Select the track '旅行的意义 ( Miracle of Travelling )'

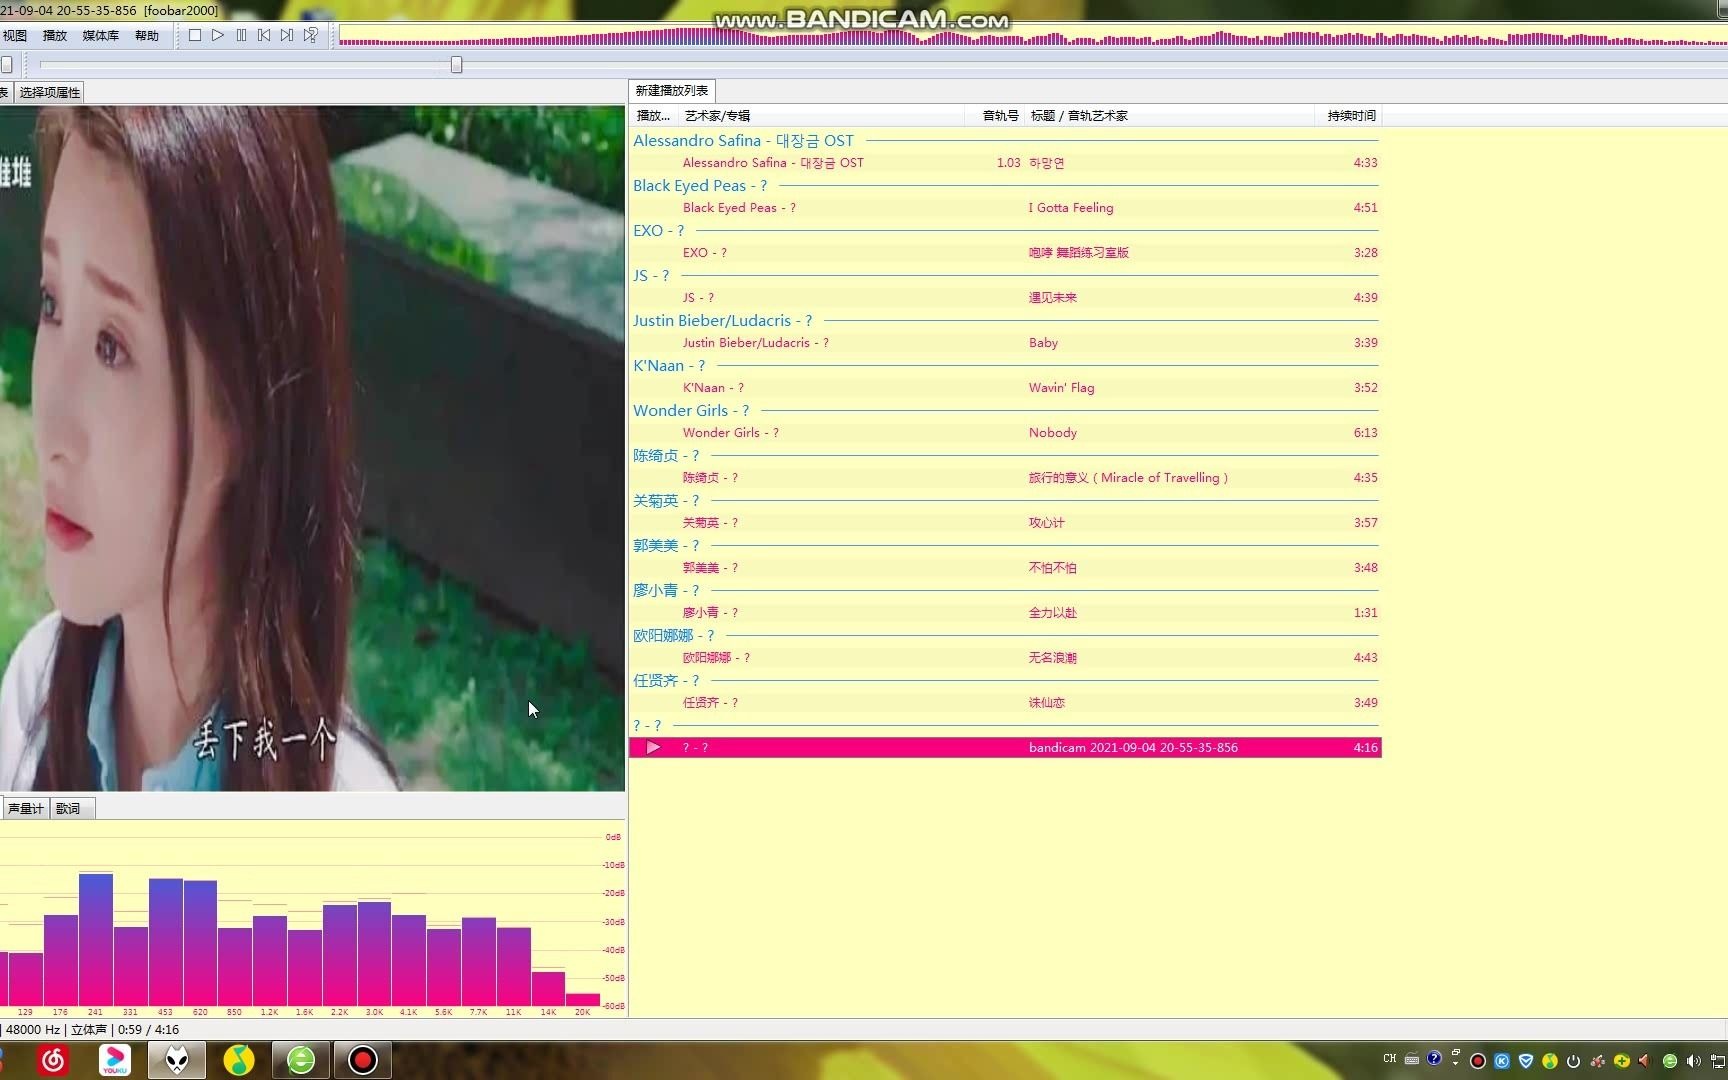click(x=1005, y=478)
